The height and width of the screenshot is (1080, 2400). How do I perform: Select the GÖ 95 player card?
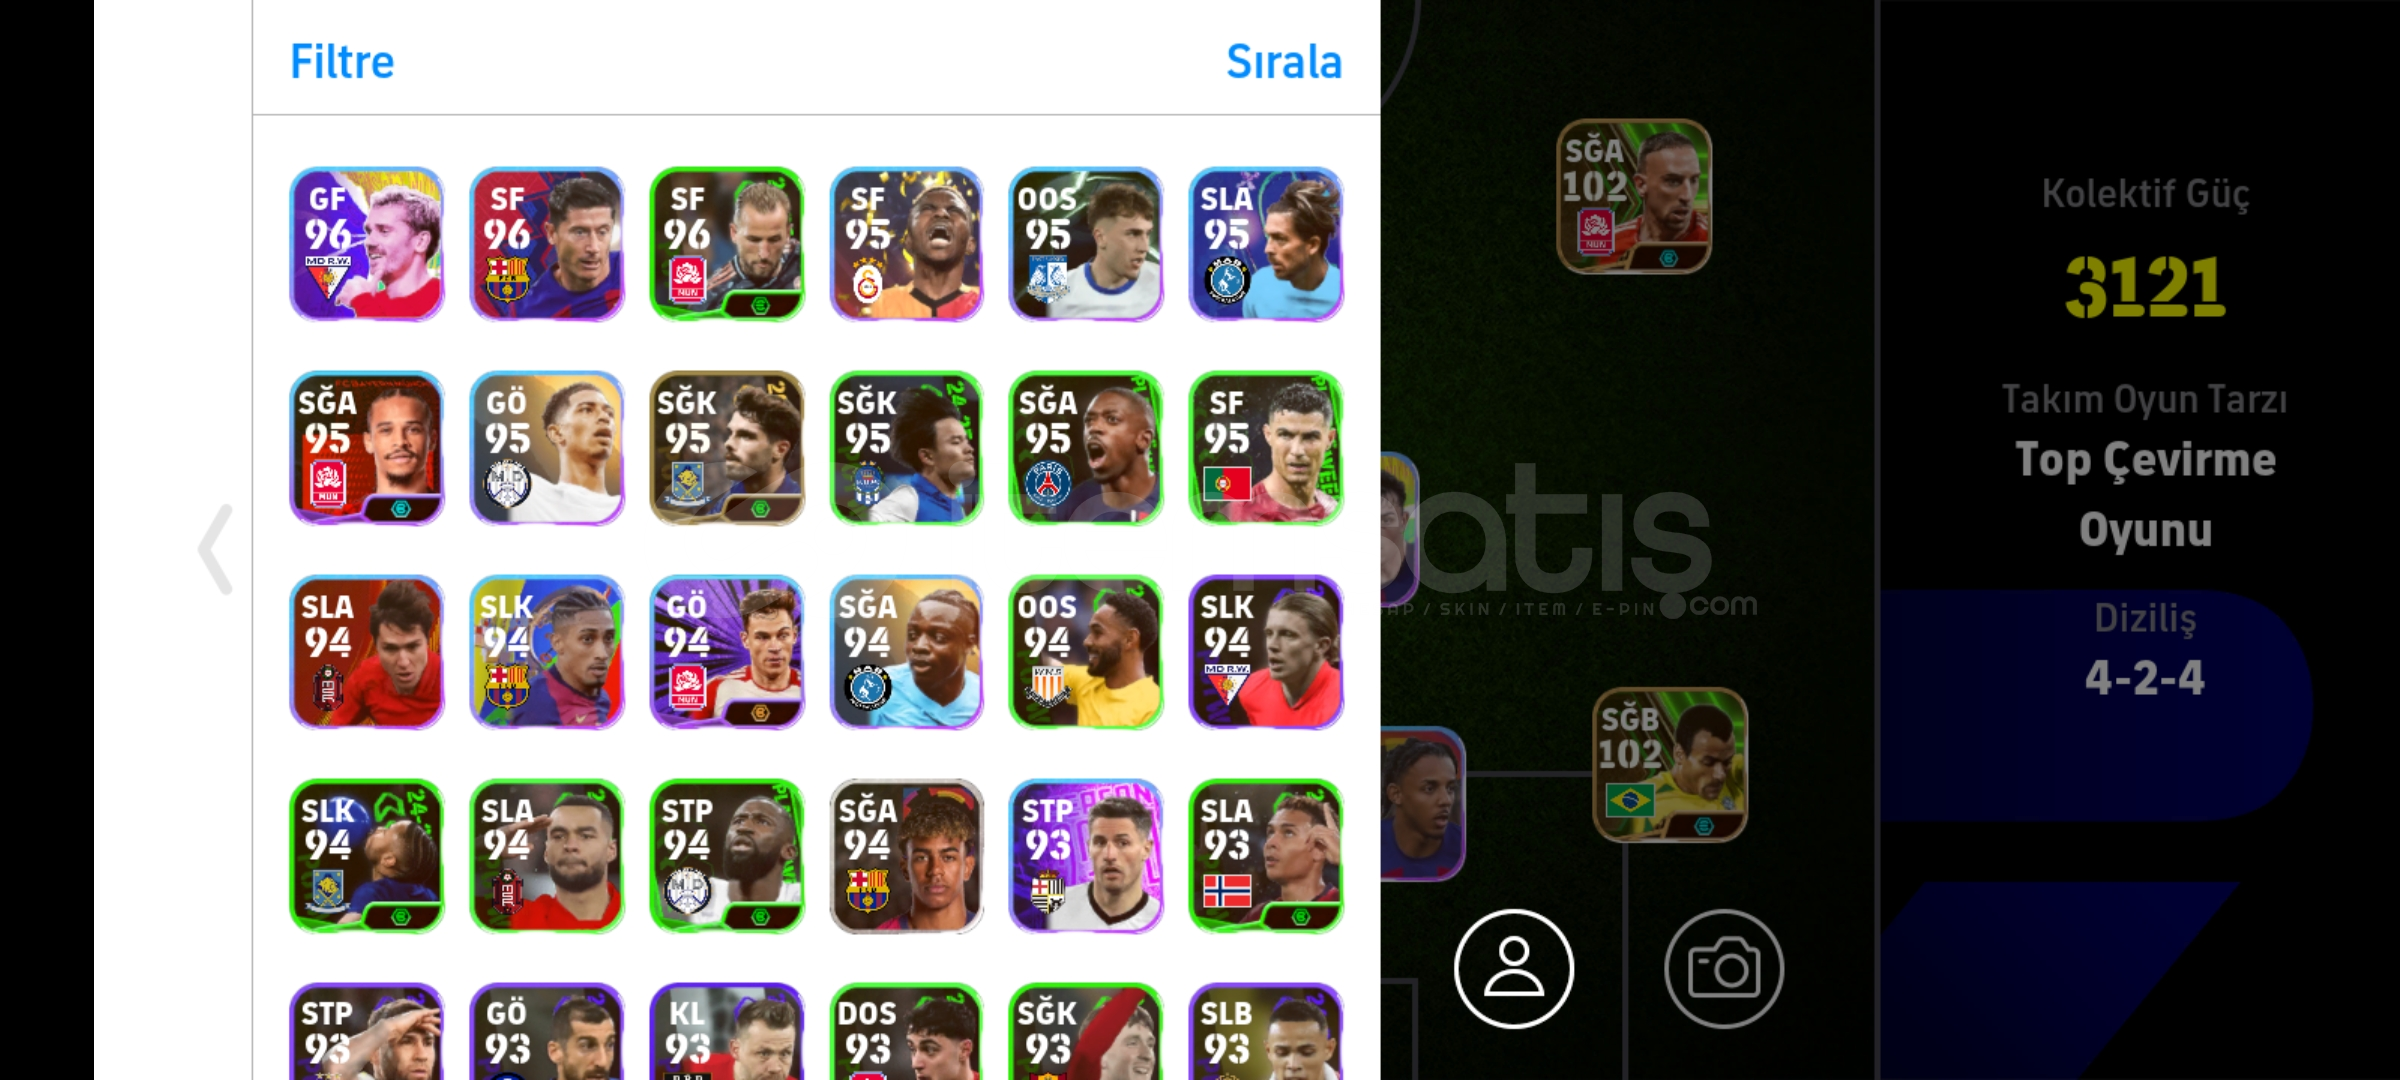pyautogui.click(x=547, y=448)
